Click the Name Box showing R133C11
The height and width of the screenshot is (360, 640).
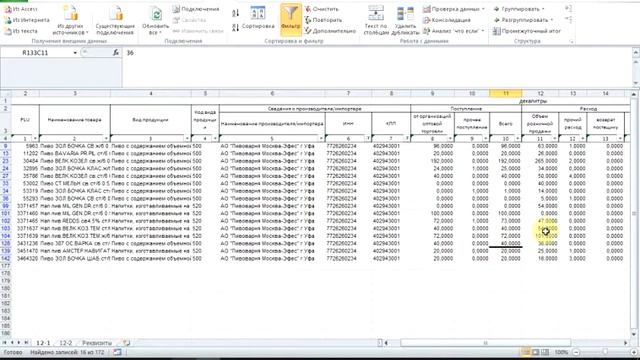pos(36,53)
